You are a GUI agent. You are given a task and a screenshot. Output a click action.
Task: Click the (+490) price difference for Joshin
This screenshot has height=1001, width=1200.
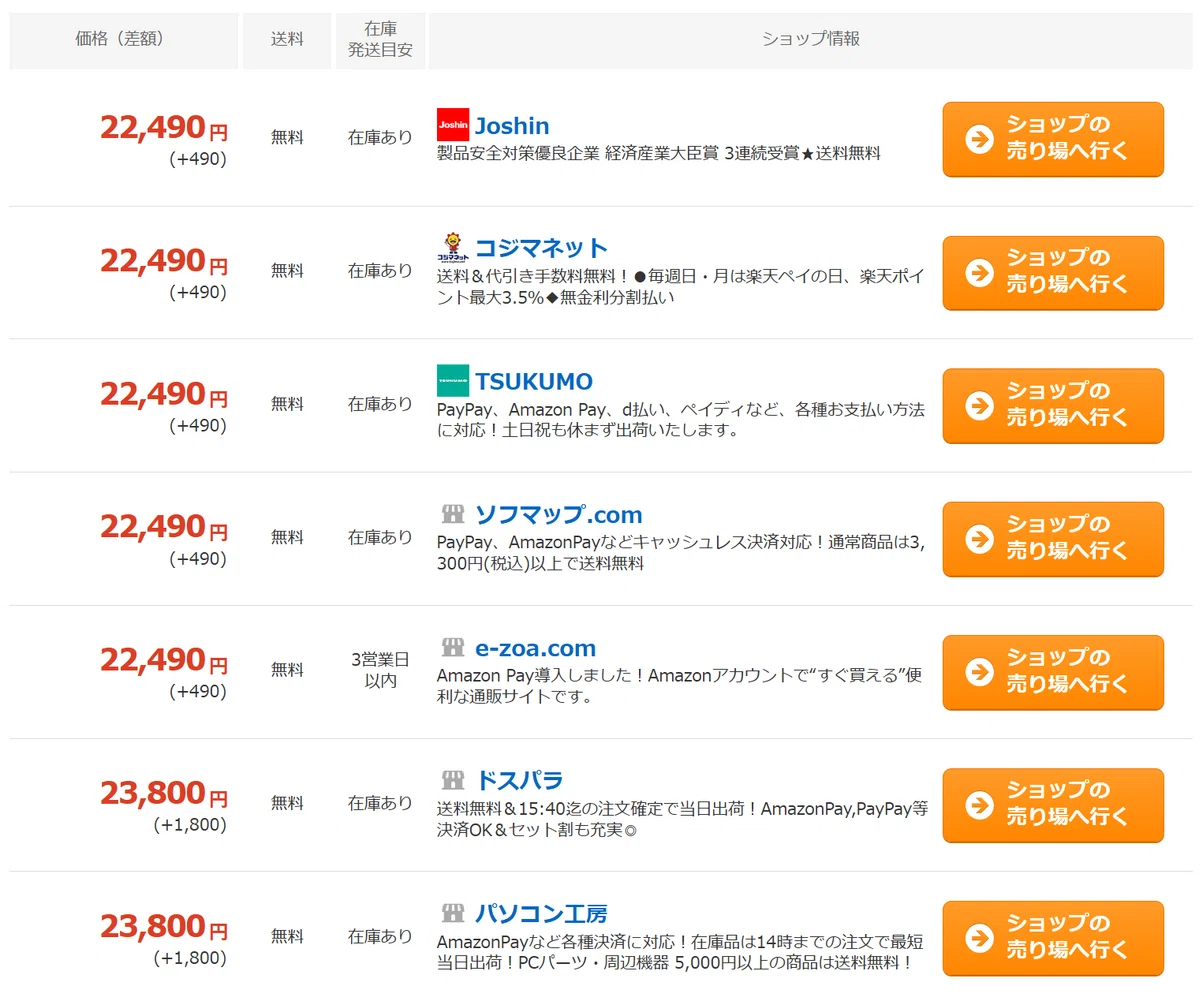click(198, 159)
